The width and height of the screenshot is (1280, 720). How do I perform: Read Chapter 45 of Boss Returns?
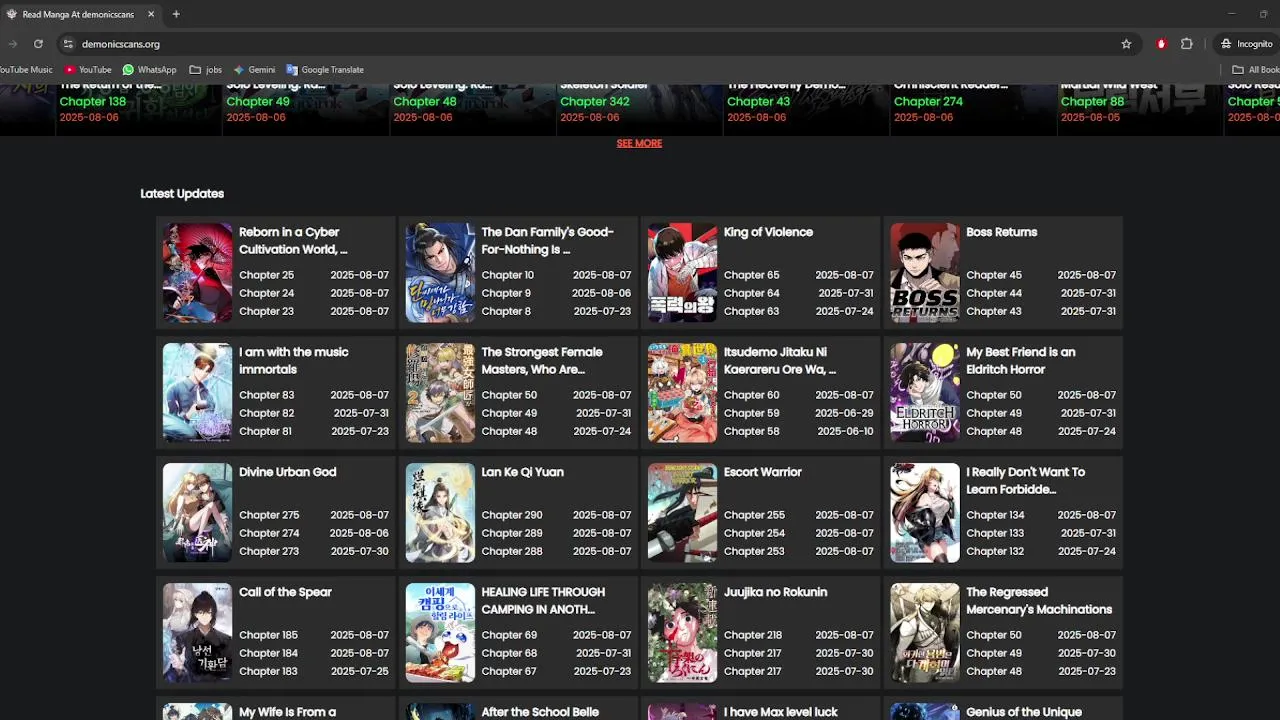click(x=993, y=275)
